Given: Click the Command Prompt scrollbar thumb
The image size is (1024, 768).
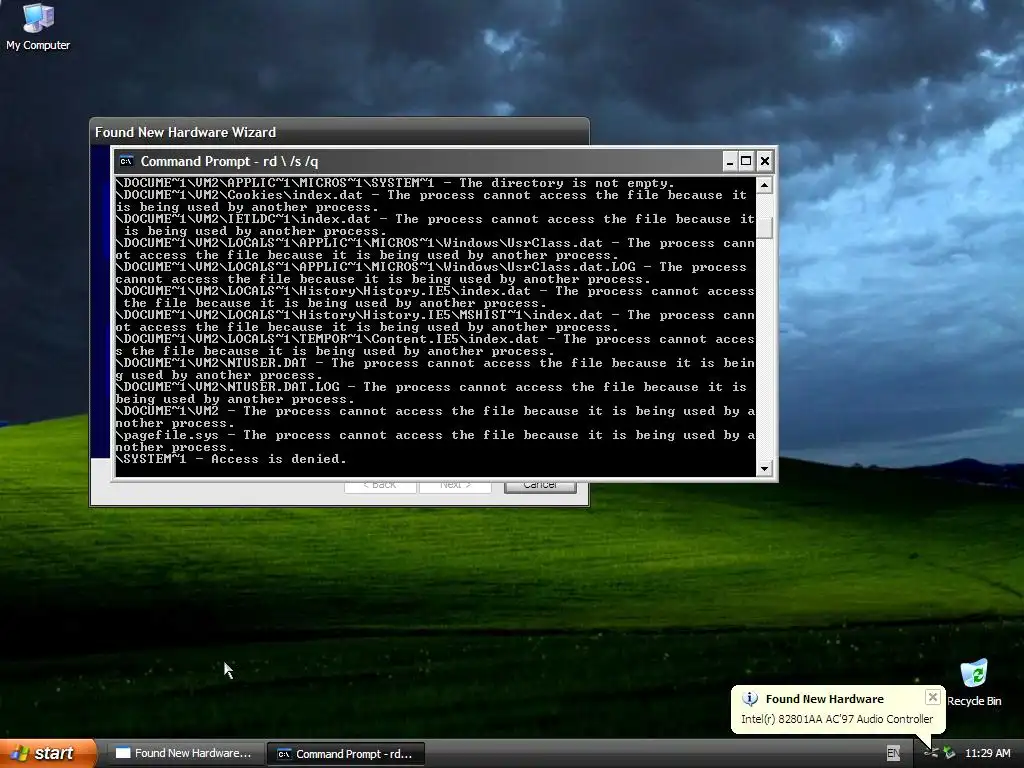Looking at the screenshot, I should tap(764, 227).
